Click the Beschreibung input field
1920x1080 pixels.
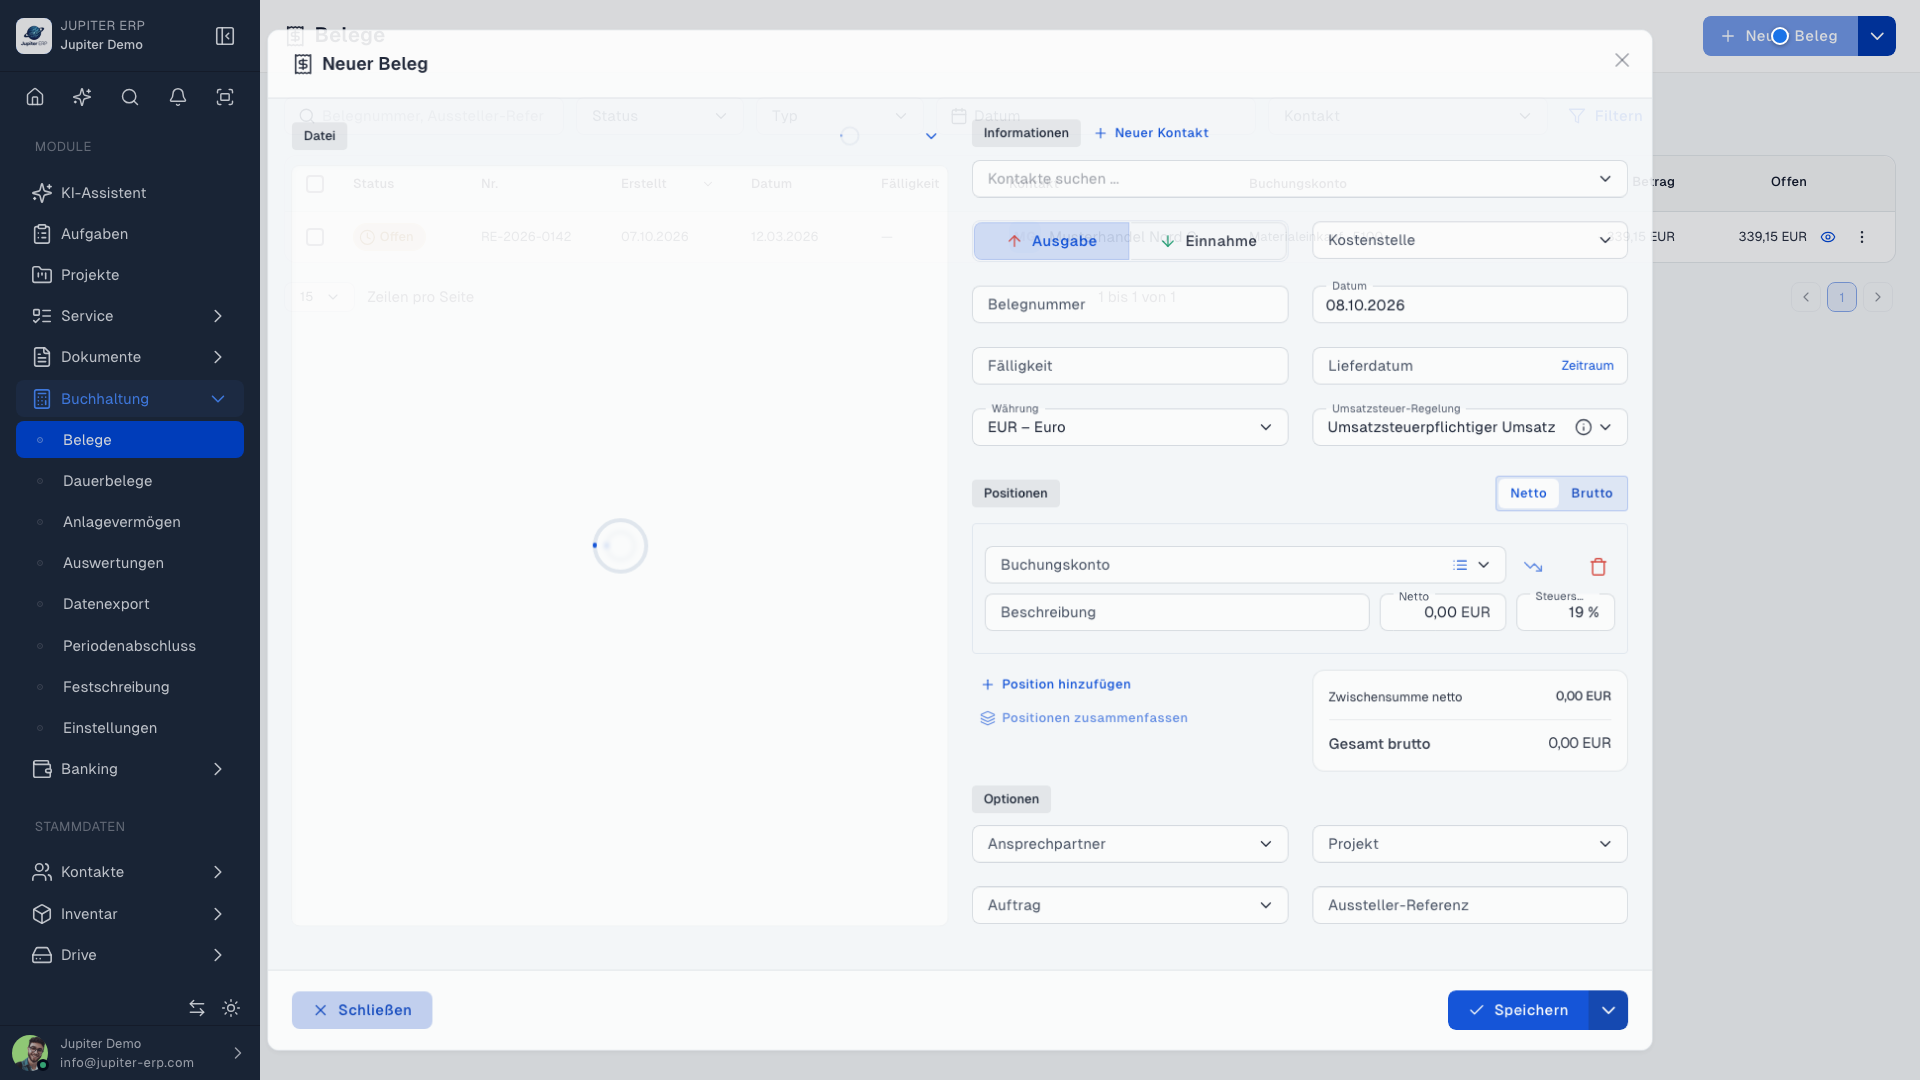[1177, 612]
